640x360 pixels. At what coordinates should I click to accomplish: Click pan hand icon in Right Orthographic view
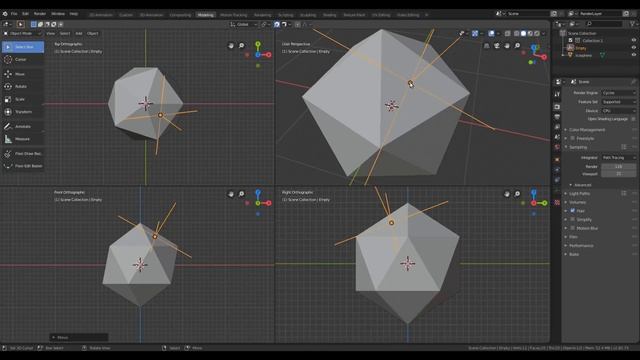pyautogui.click(x=507, y=194)
